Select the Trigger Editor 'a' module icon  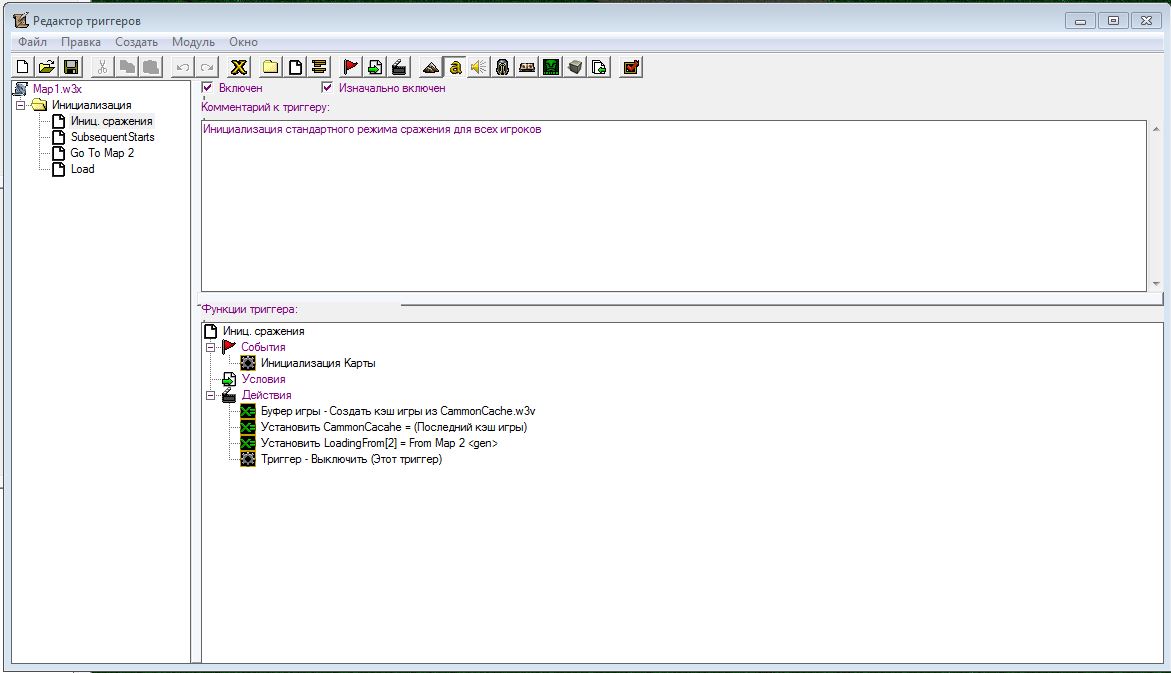click(454, 67)
